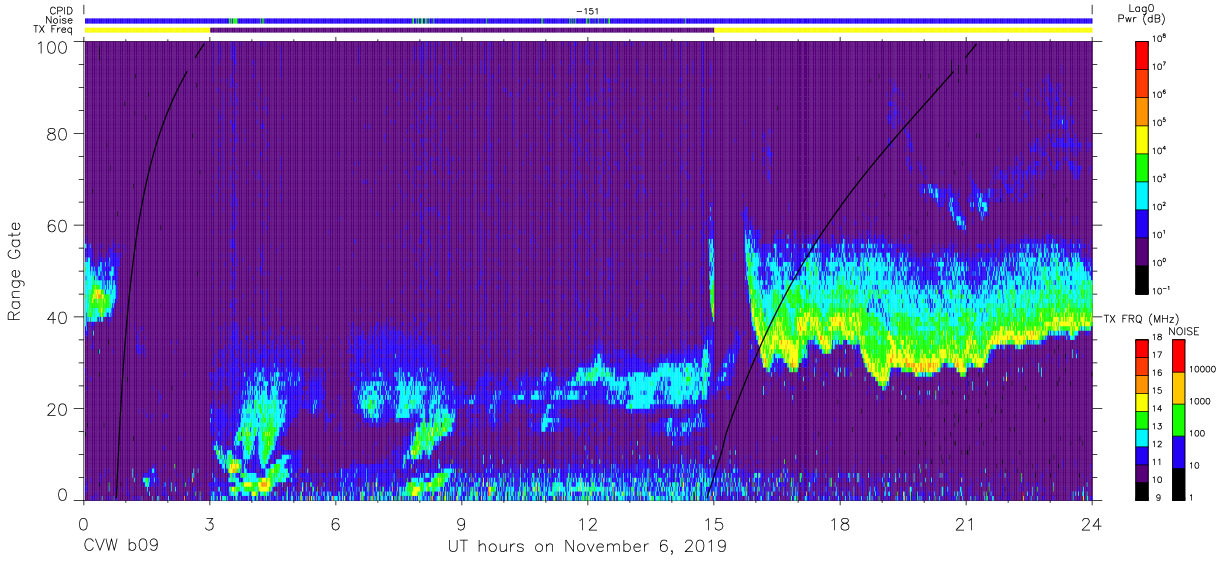Click the 21 tick on the UT hours axis
This screenshot has height=567, width=1228.
966,523
